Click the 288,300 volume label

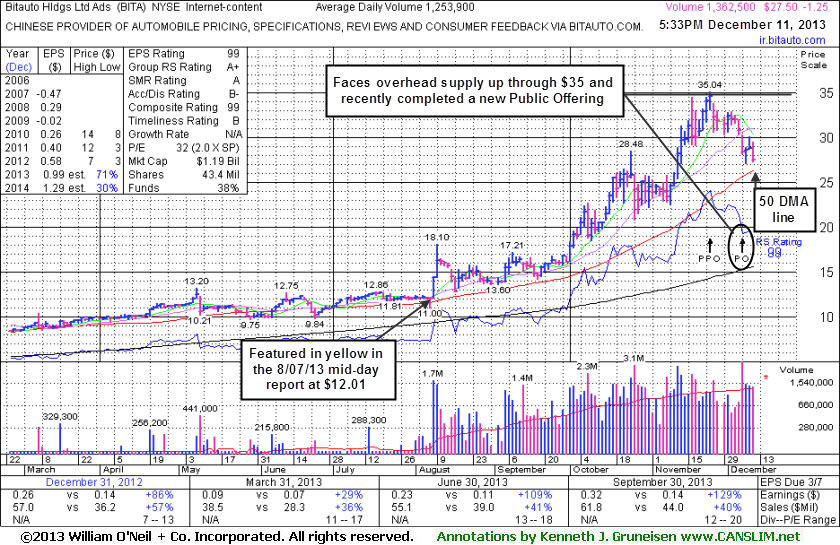click(369, 420)
